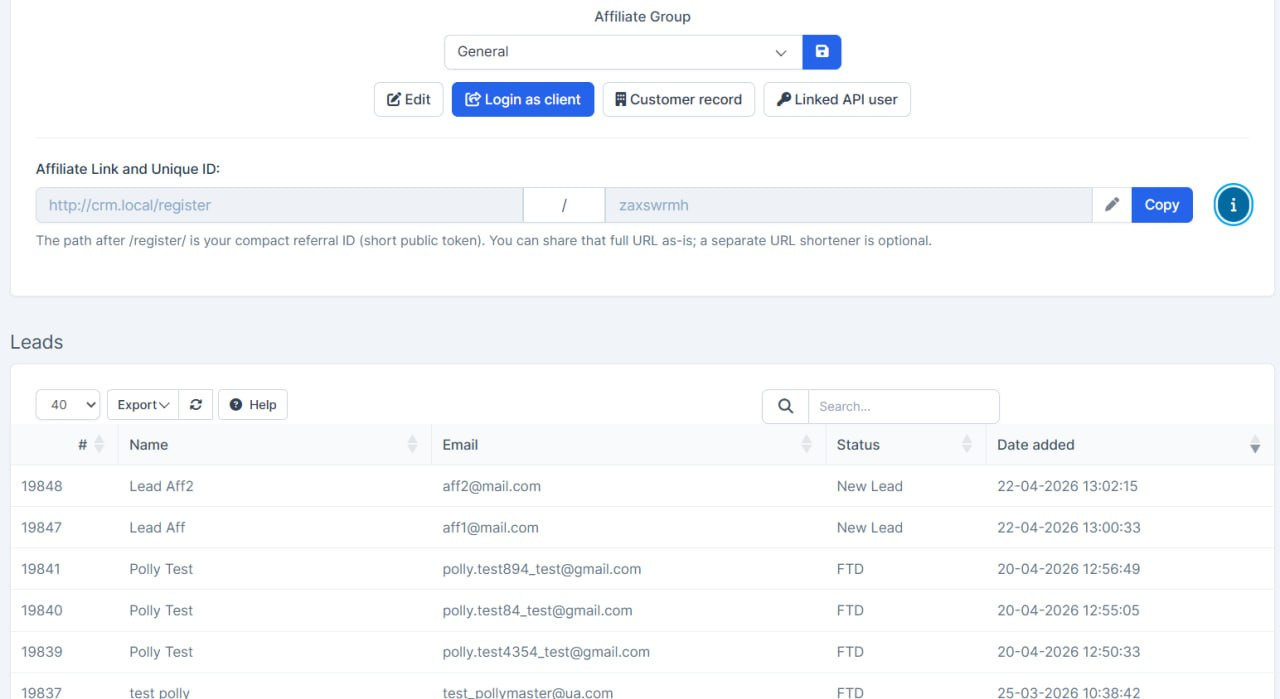Viewport: 1280px width, 699px height.
Task: Sort leads by Status column arrows
Action: [966, 445]
